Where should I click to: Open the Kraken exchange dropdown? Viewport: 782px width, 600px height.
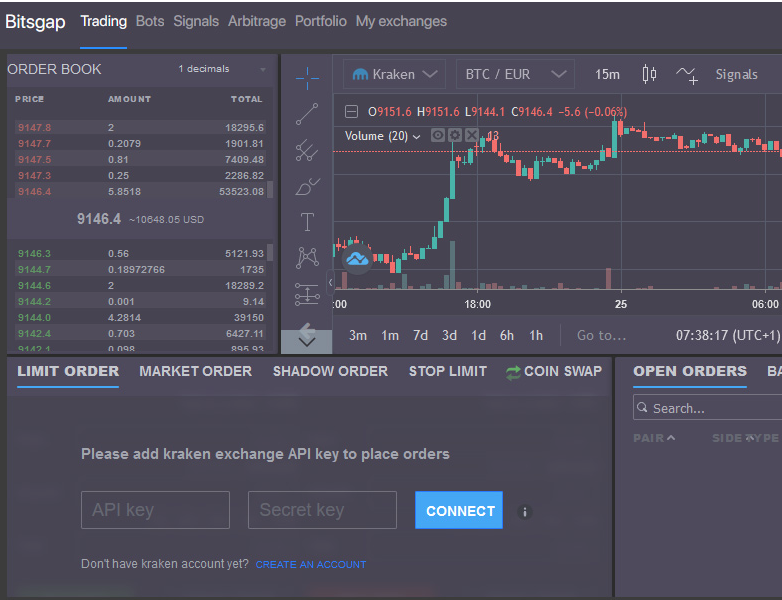(x=394, y=74)
